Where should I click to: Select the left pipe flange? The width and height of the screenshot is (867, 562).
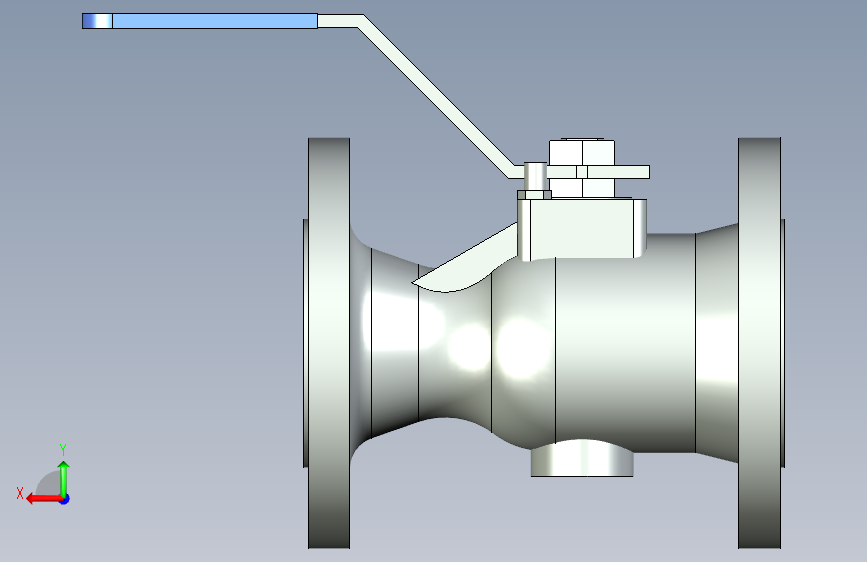(329, 343)
